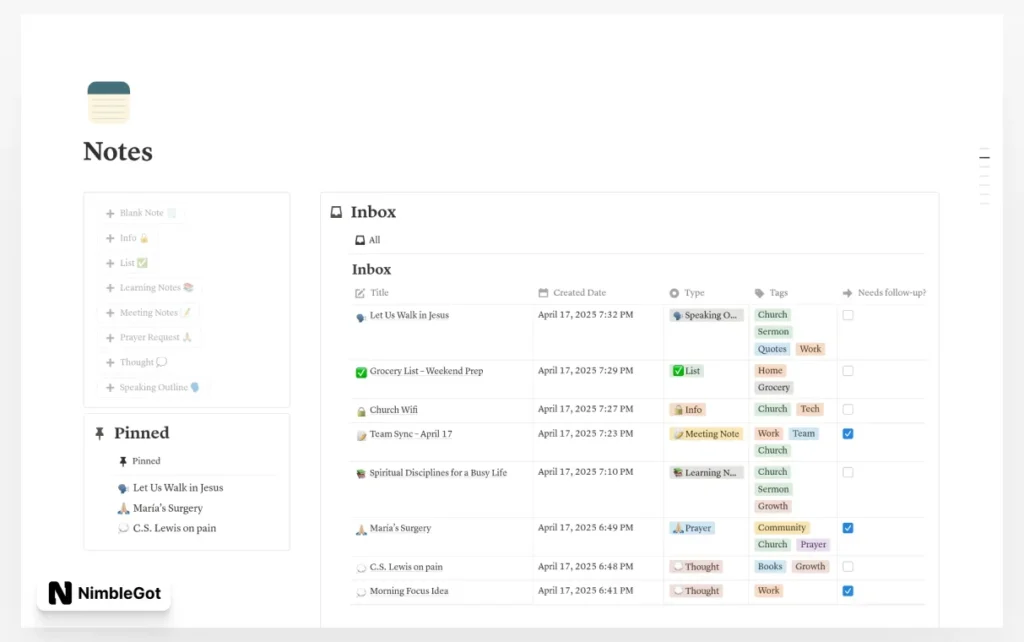
Task: Click the bubble icon of Morning Focus Idea row
Action: 361,592
